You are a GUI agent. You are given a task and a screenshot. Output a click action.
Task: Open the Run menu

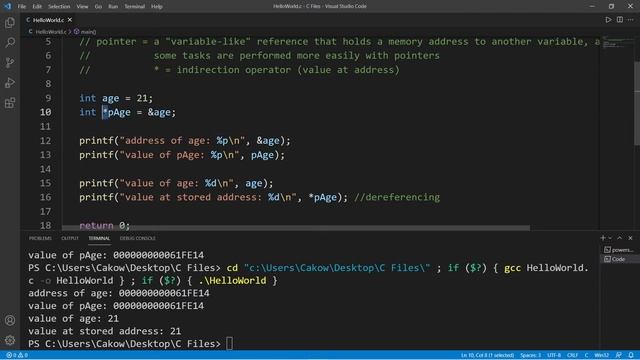pos(113,7)
